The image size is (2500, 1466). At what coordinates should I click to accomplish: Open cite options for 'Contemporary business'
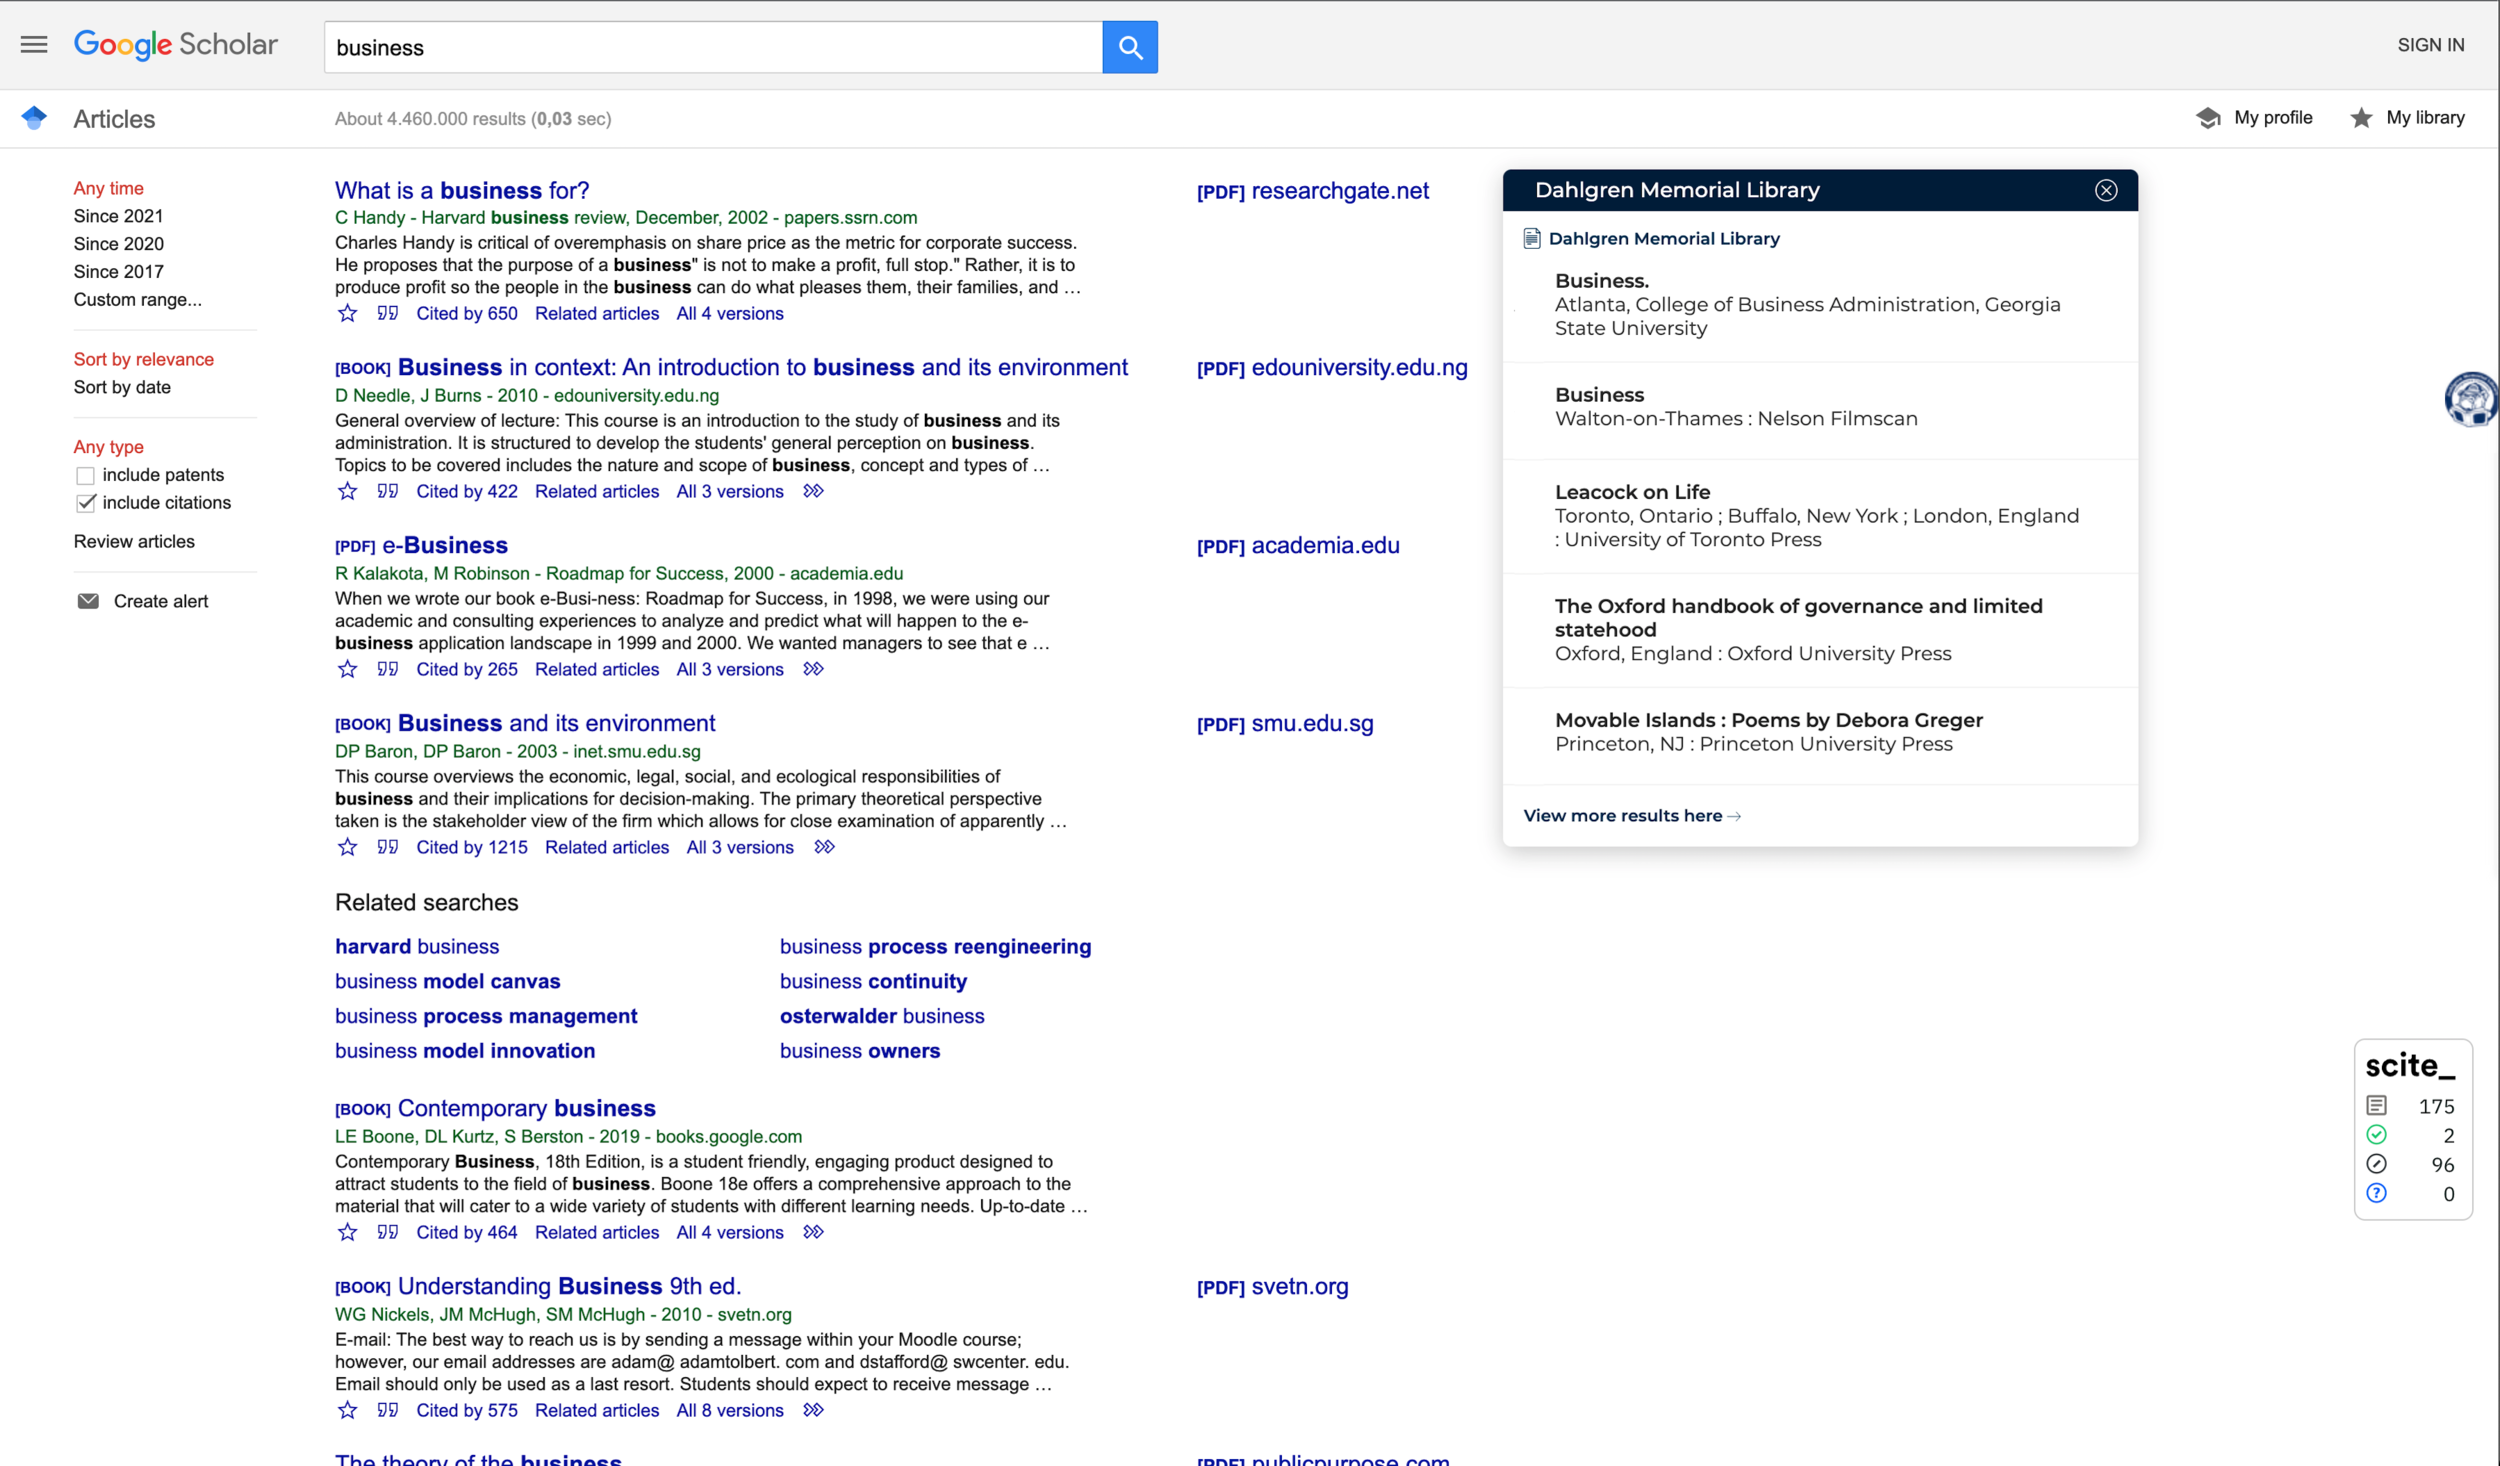pos(388,1233)
